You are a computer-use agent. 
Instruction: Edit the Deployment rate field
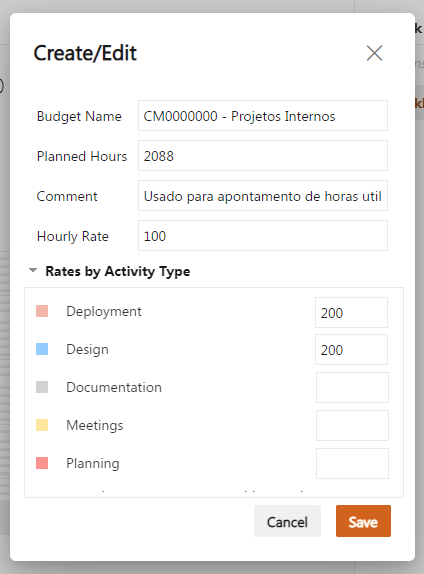[352, 313]
